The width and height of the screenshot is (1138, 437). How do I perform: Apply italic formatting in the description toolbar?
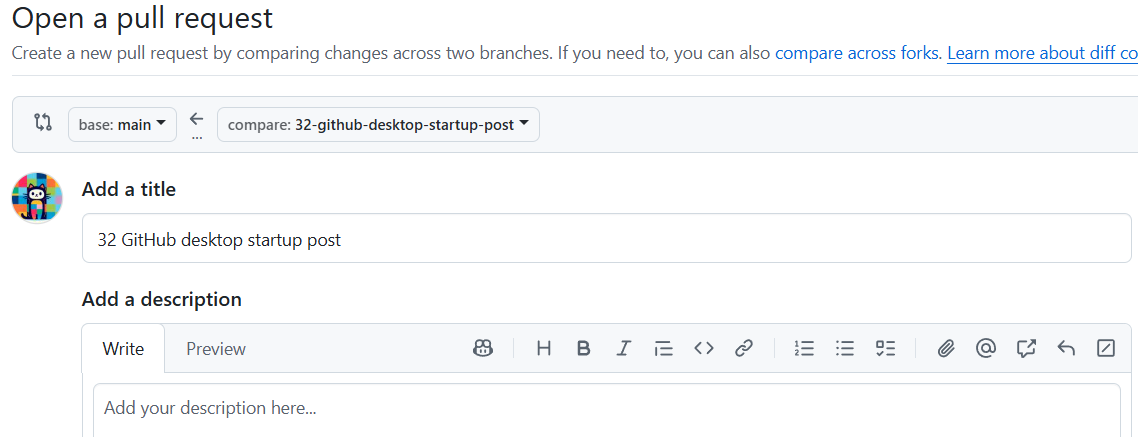(623, 349)
